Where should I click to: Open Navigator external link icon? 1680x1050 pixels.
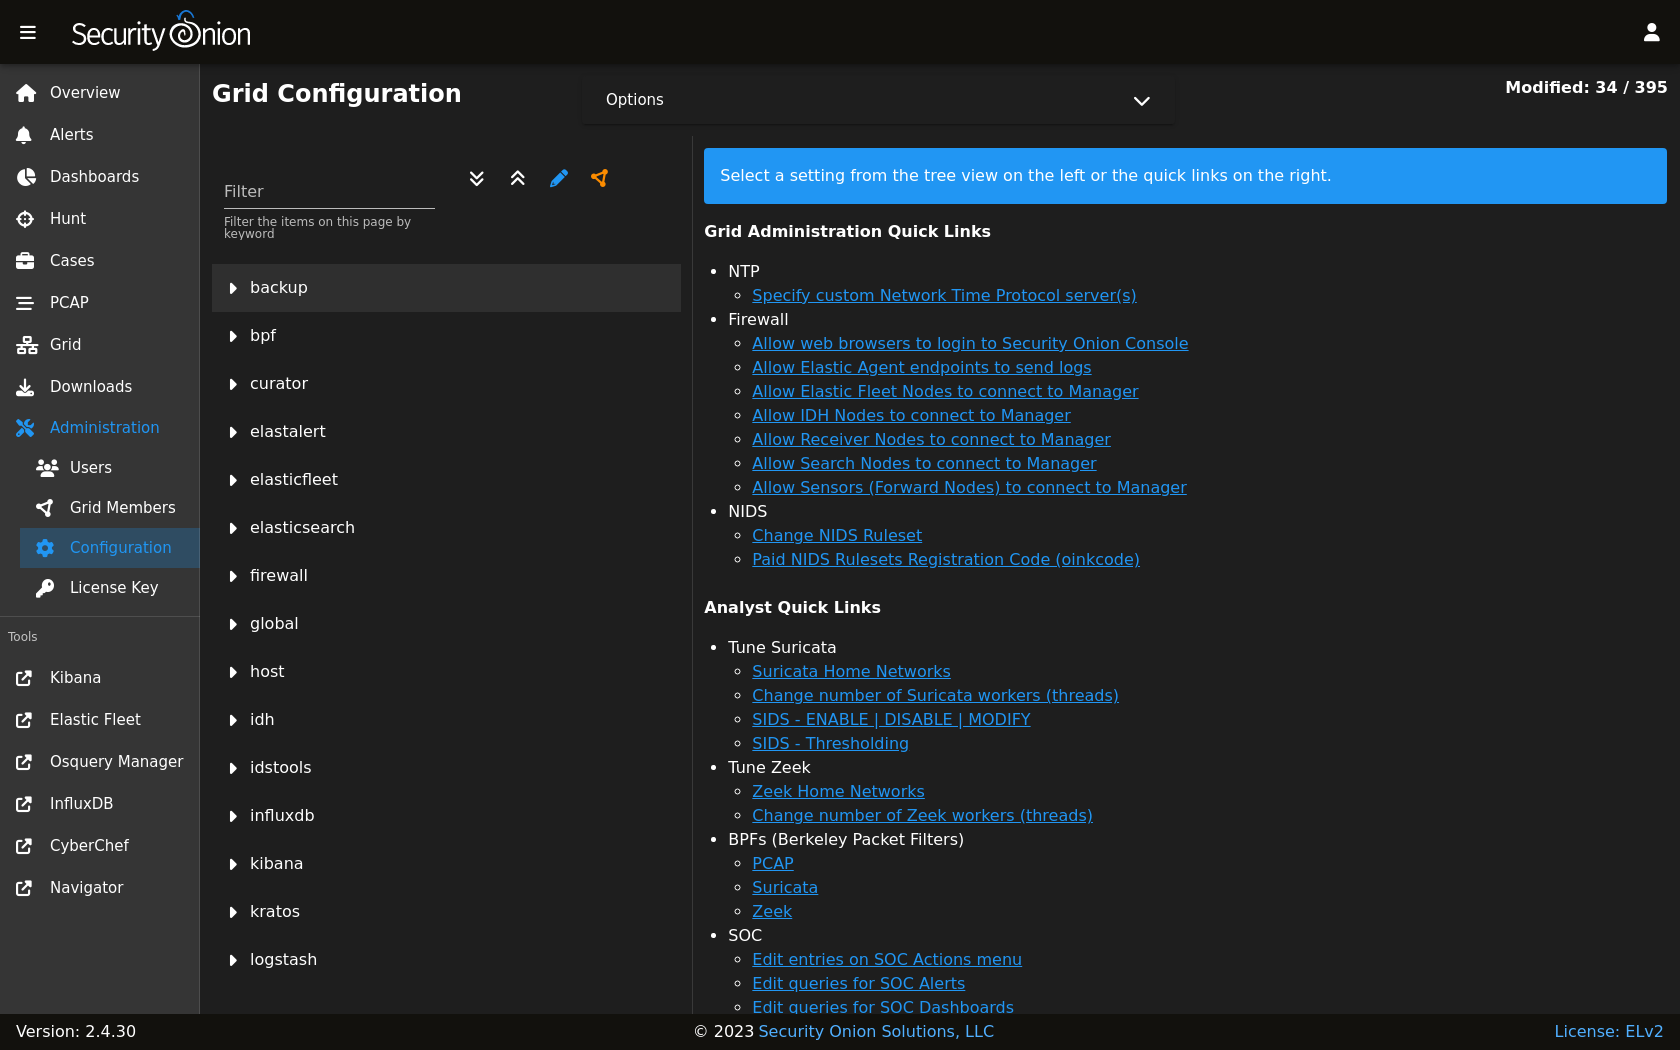click(x=25, y=888)
